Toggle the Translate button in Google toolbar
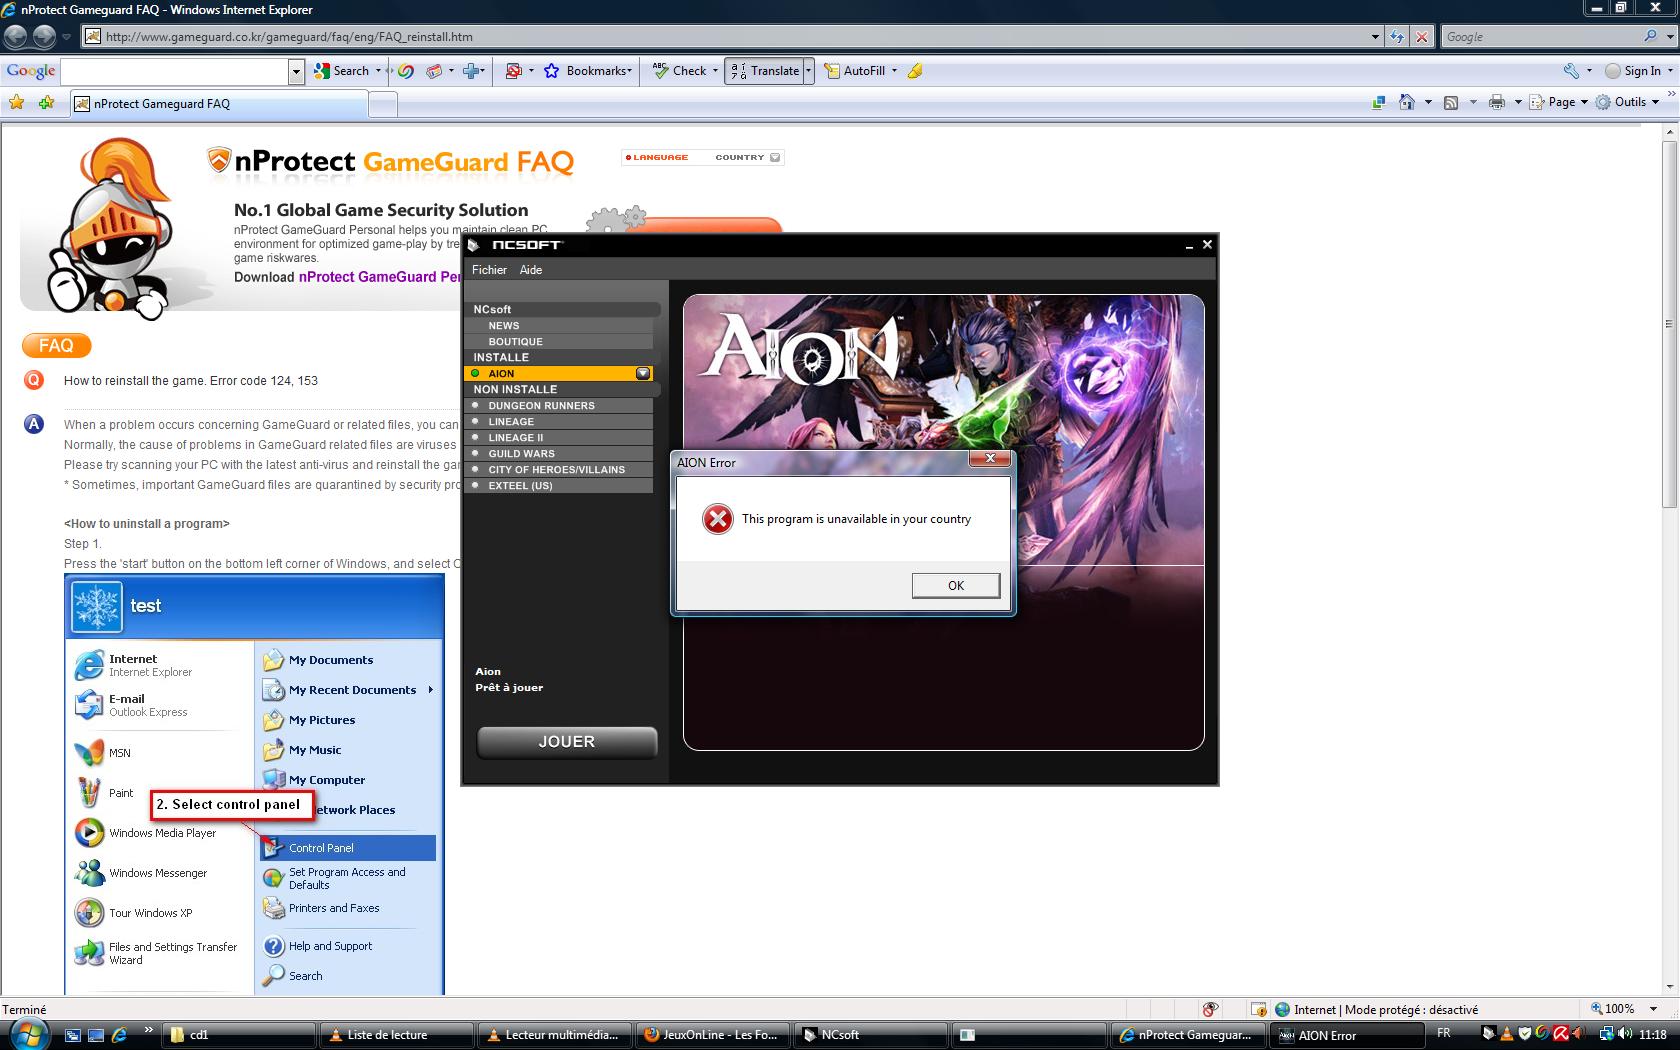Viewport: 1680px width, 1050px height. (765, 71)
